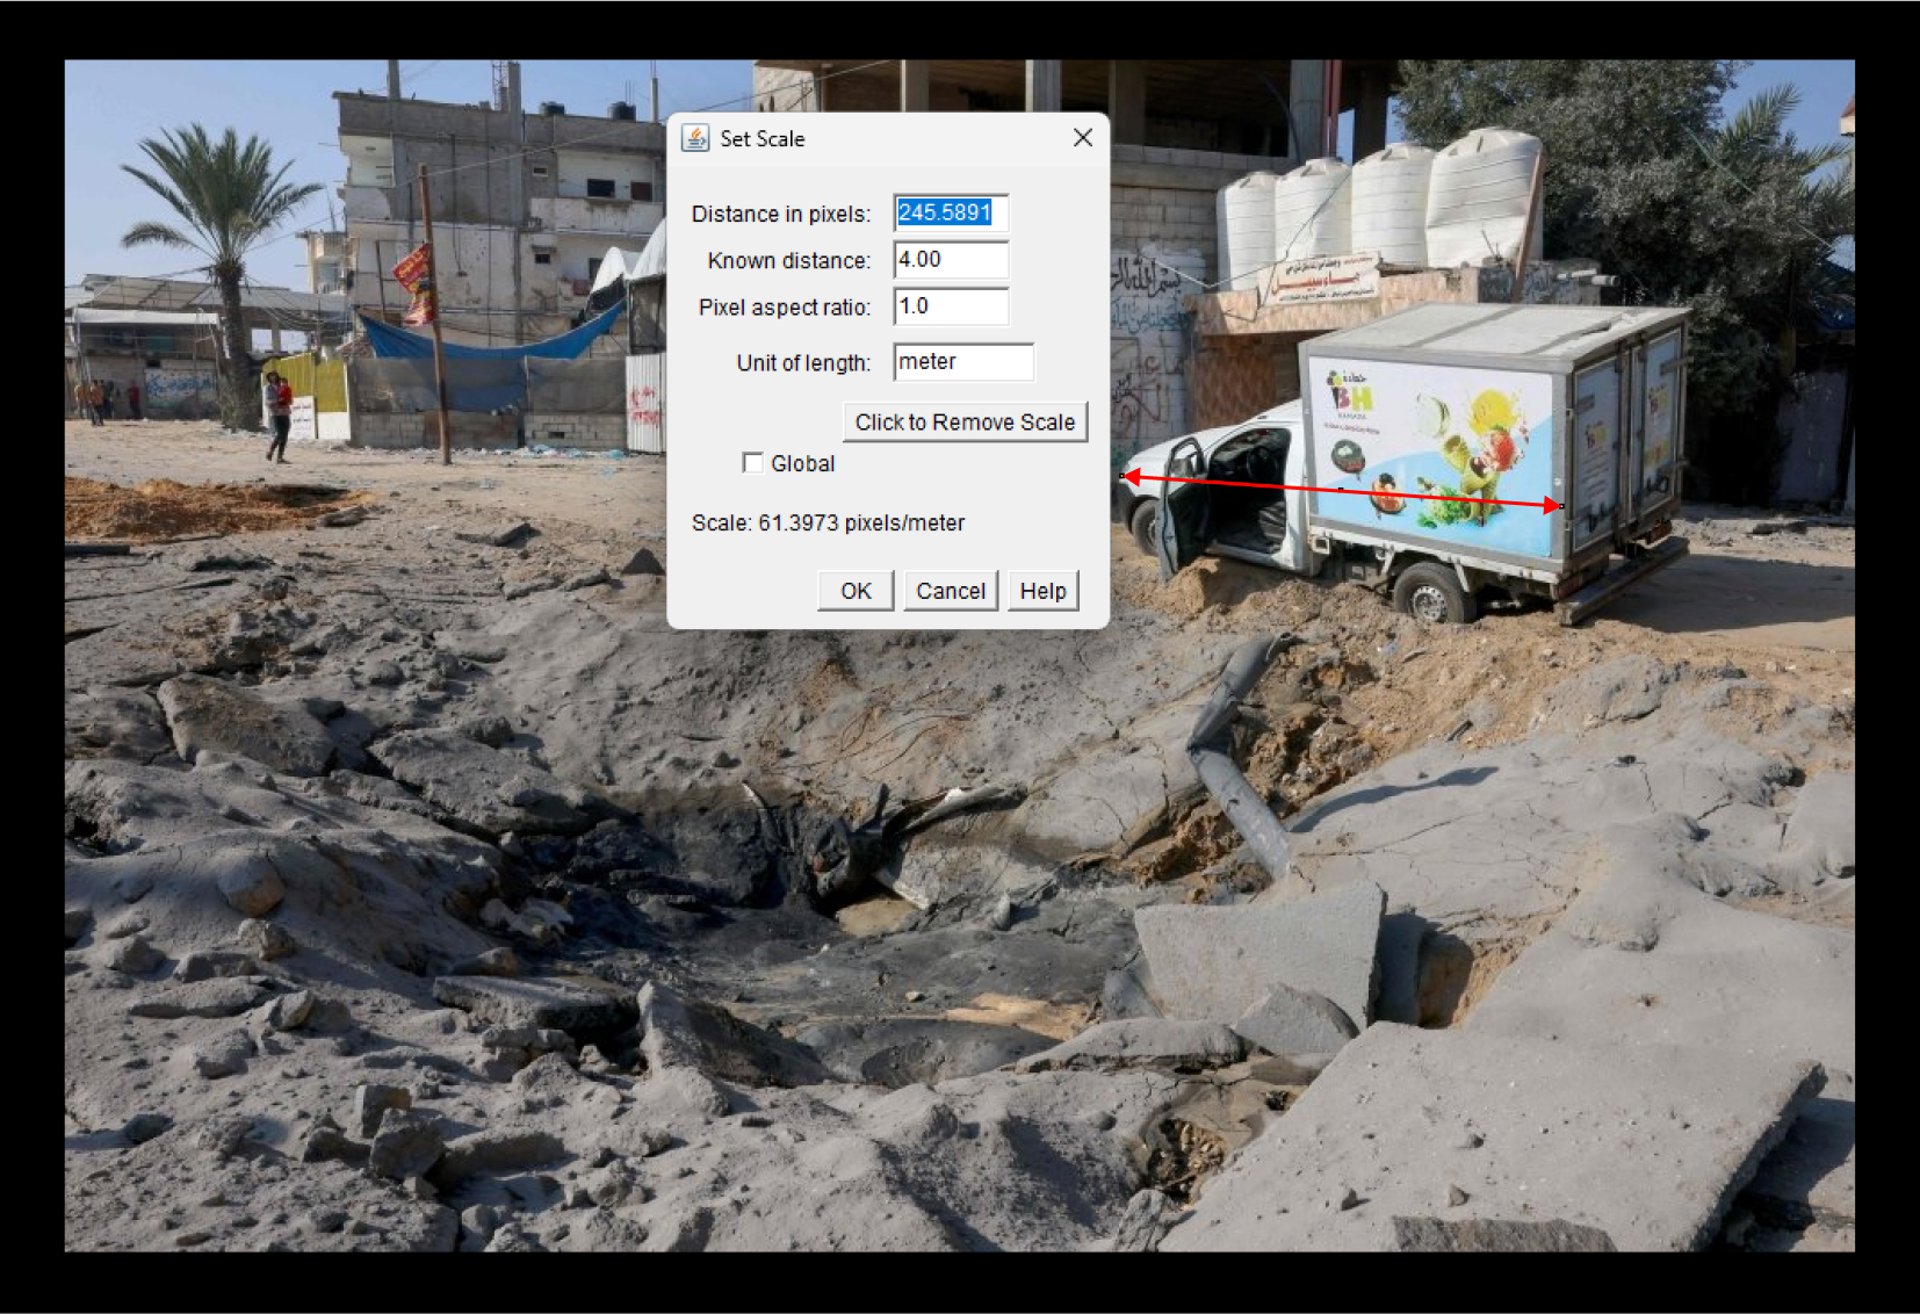Click the Unit of length label
Viewport: 1920px width, 1314px height.
(x=803, y=363)
